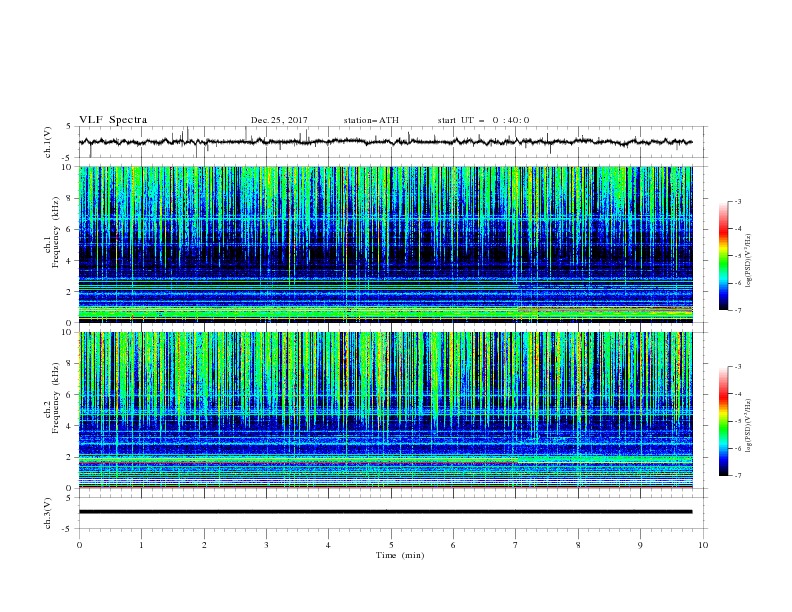Click the 'VLF Spectra' title text
Viewport: 792px width, 612px height.
(x=113, y=120)
